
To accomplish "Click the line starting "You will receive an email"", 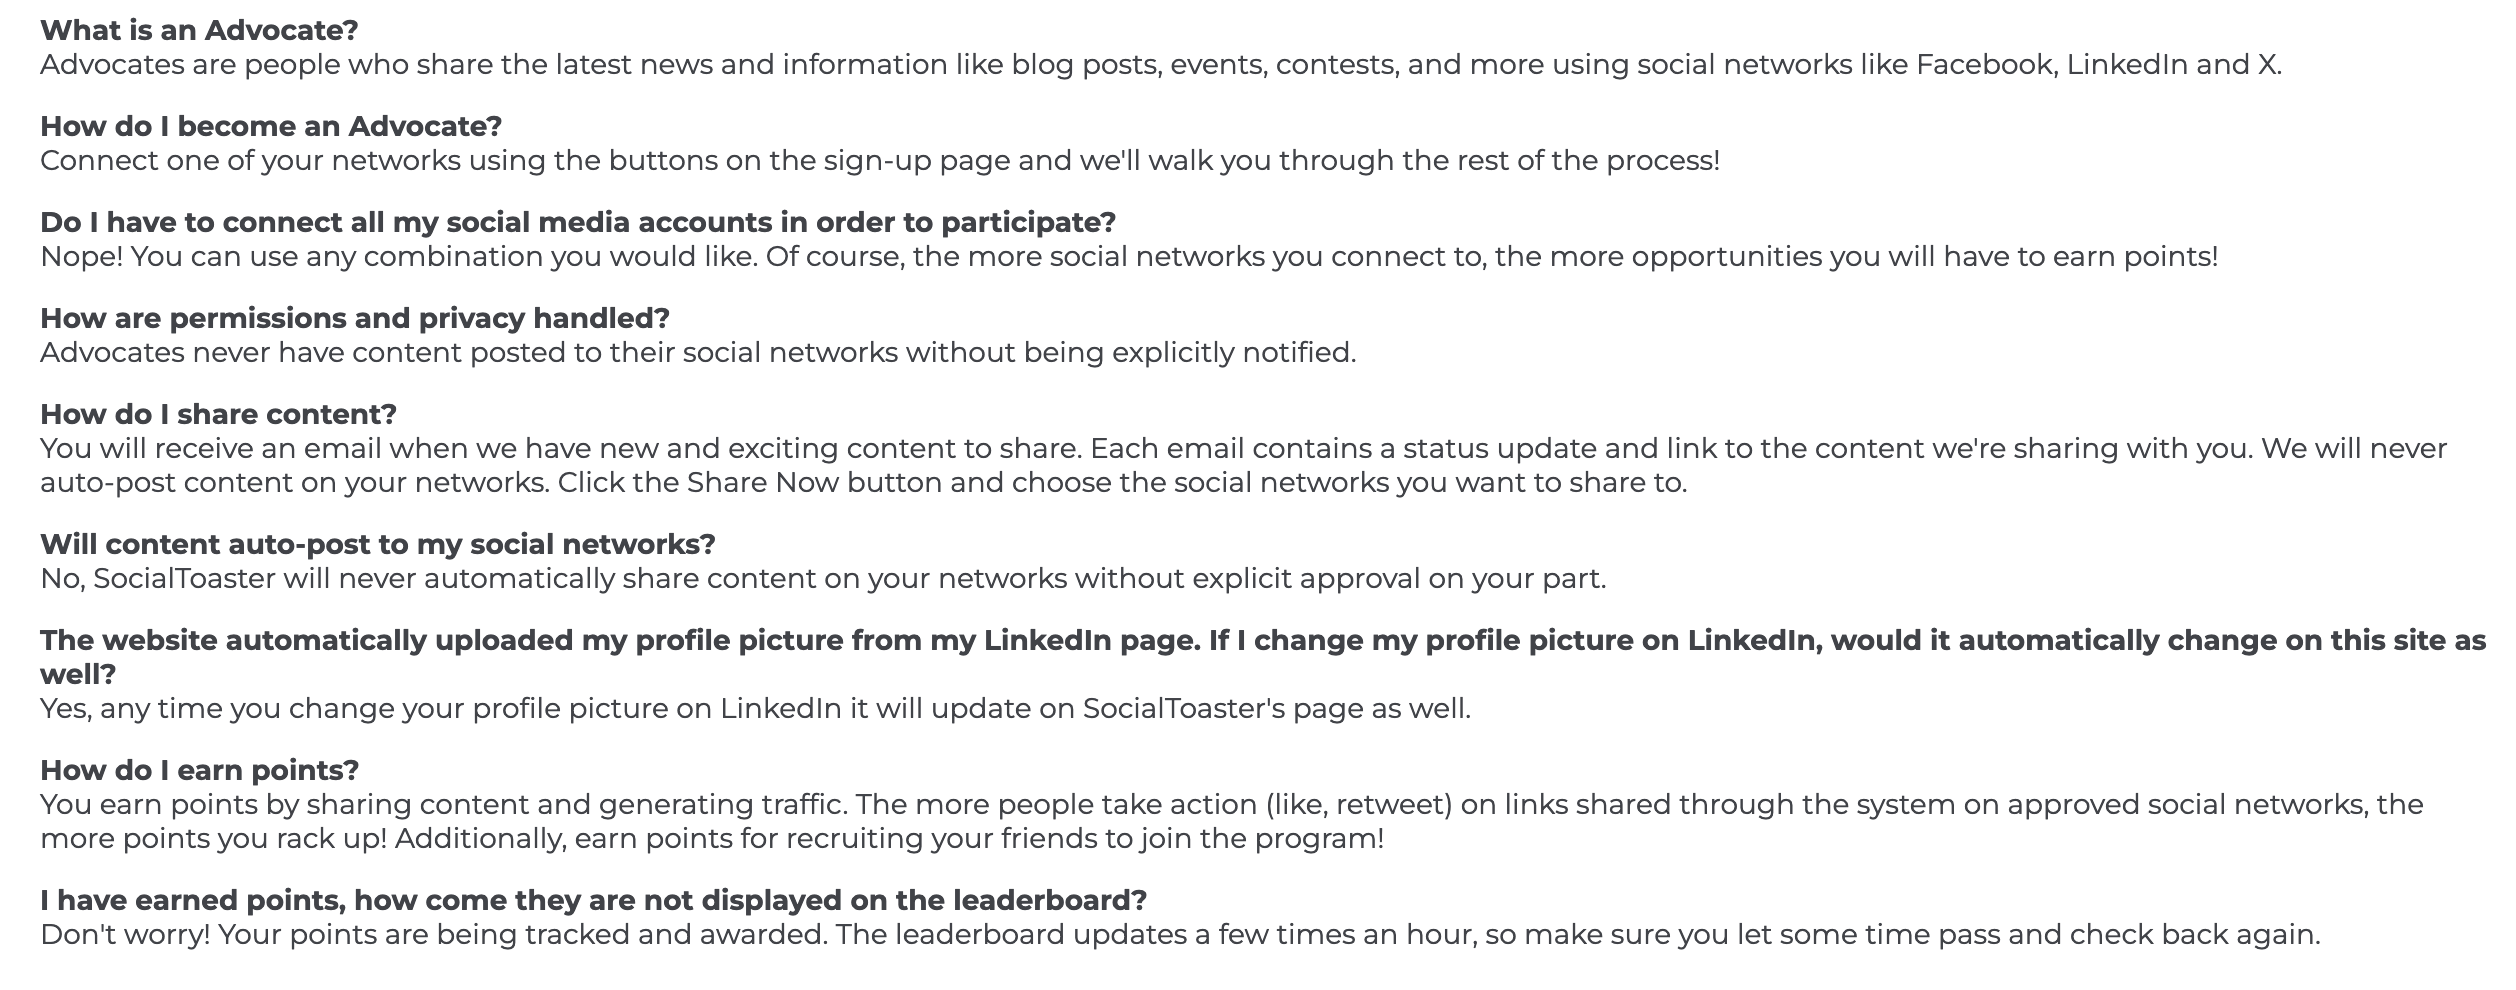I will click(x=1242, y=448).
